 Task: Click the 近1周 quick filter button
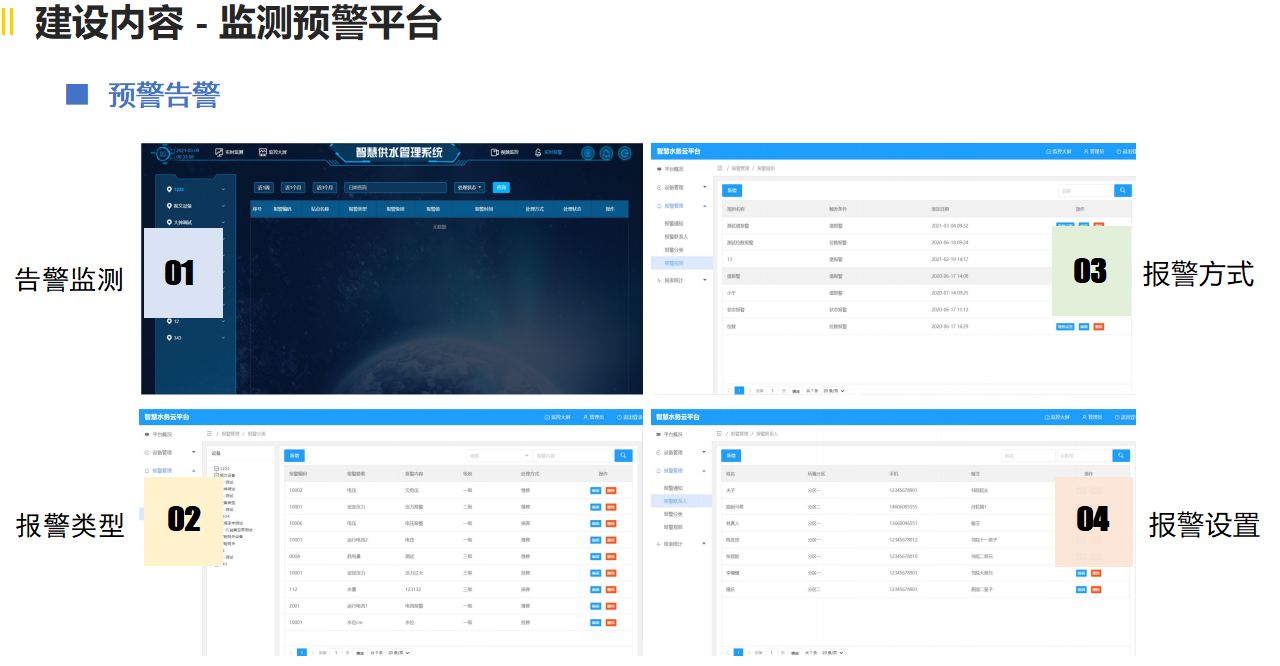point(264,187)
